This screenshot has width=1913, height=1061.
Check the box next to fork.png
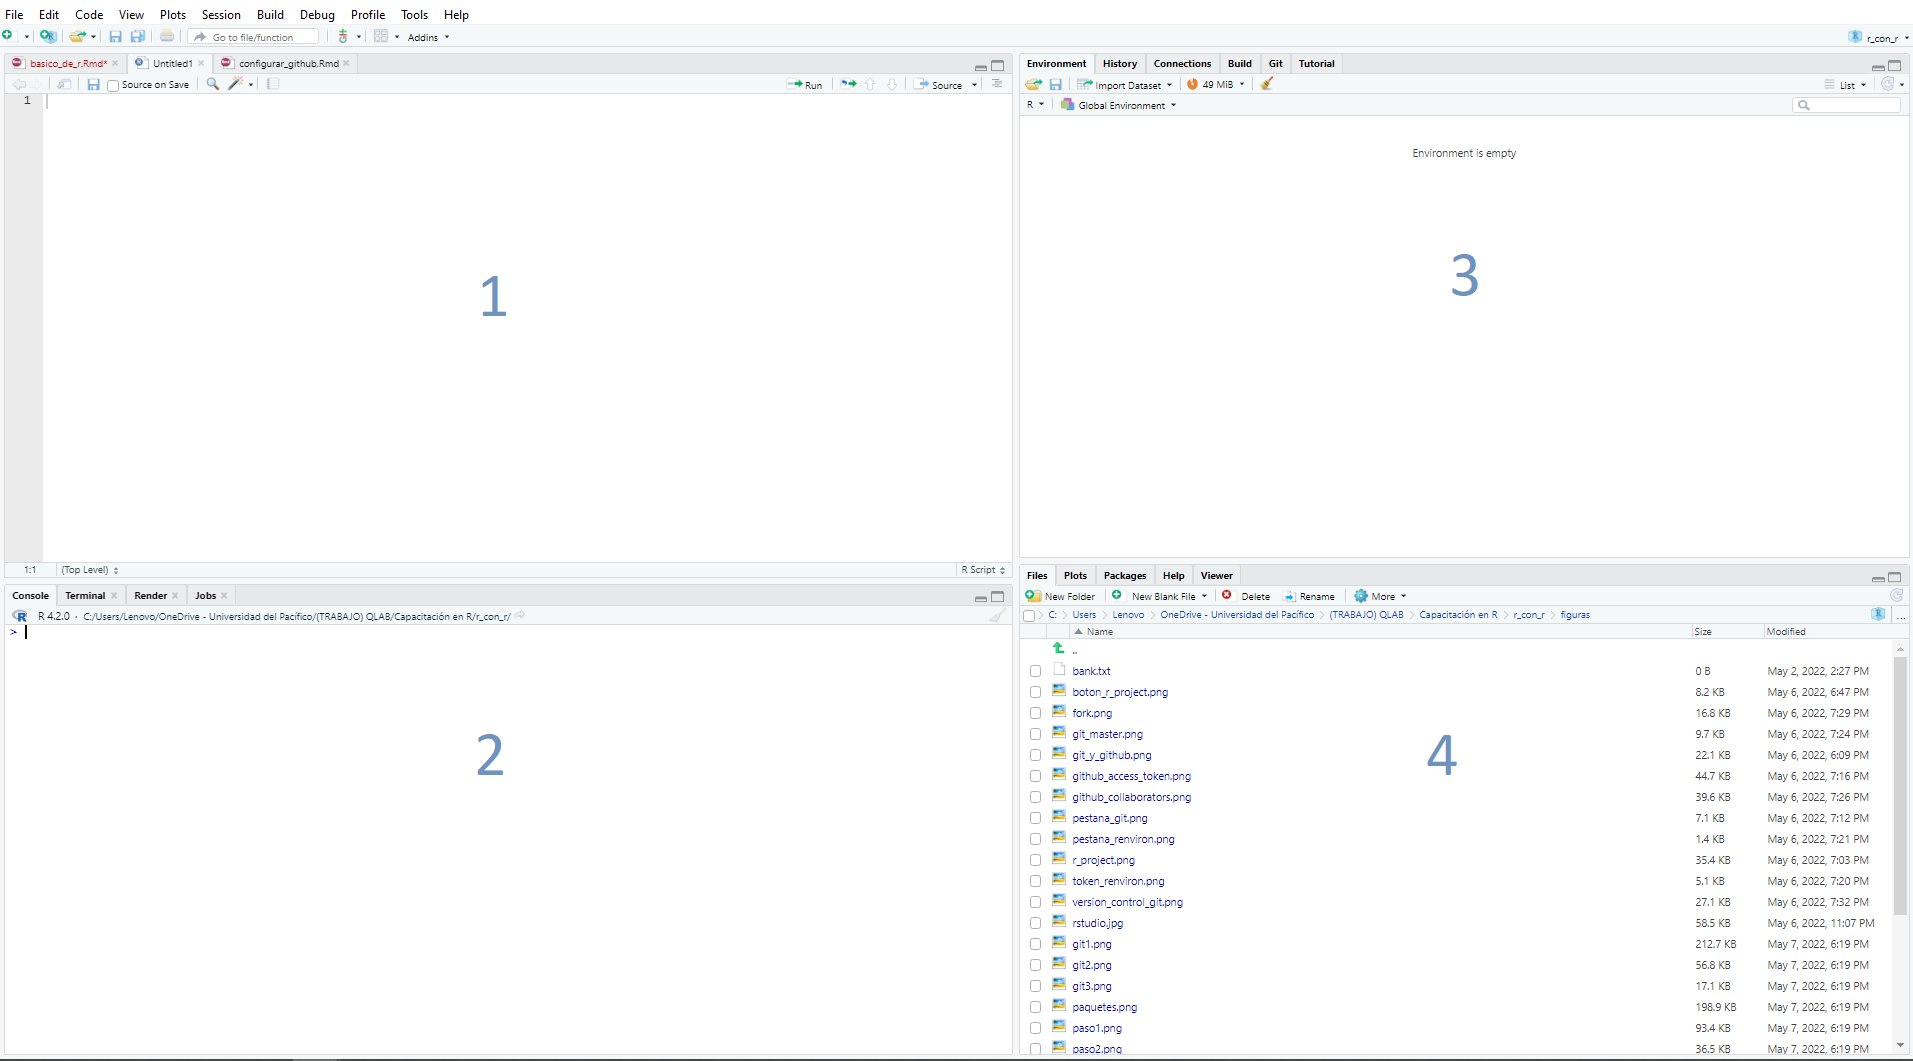[1035, 714]
